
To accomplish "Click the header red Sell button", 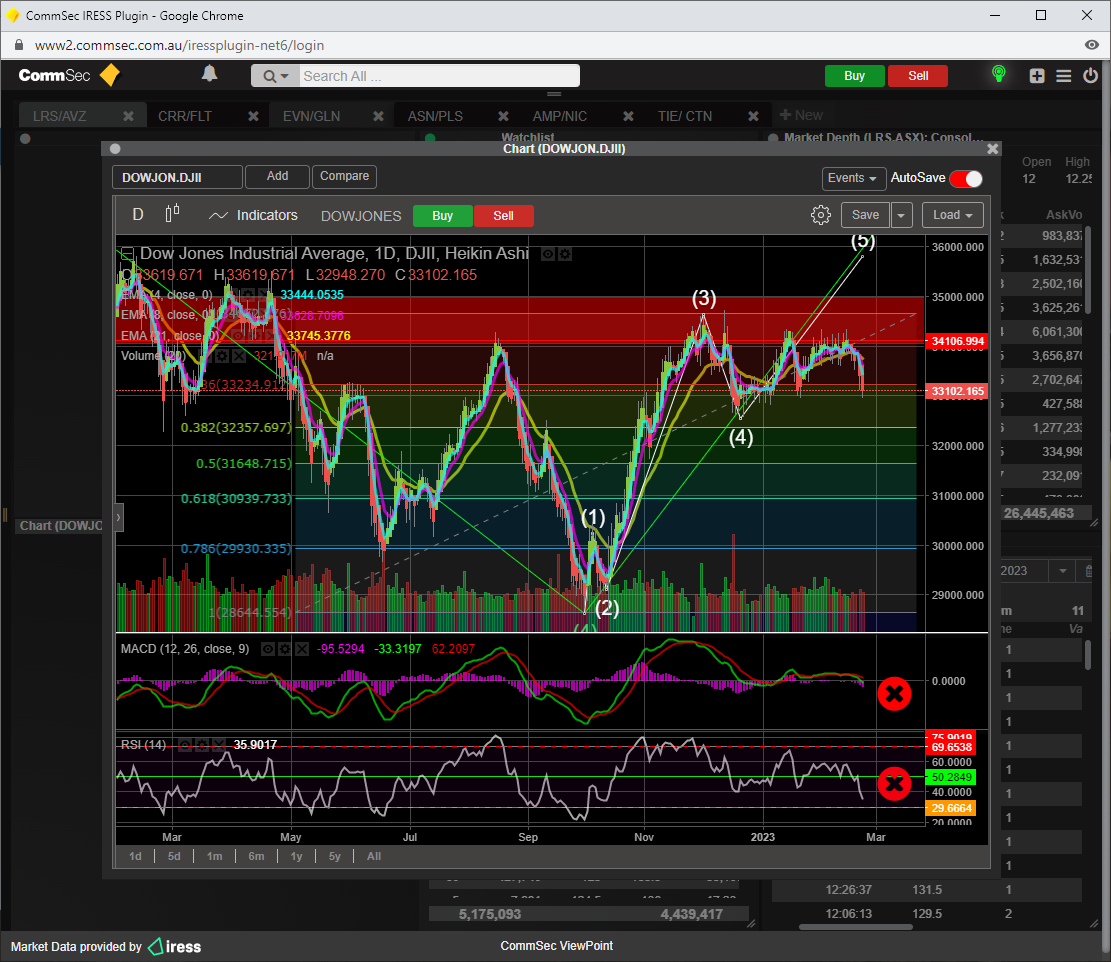I will [918, 76].
